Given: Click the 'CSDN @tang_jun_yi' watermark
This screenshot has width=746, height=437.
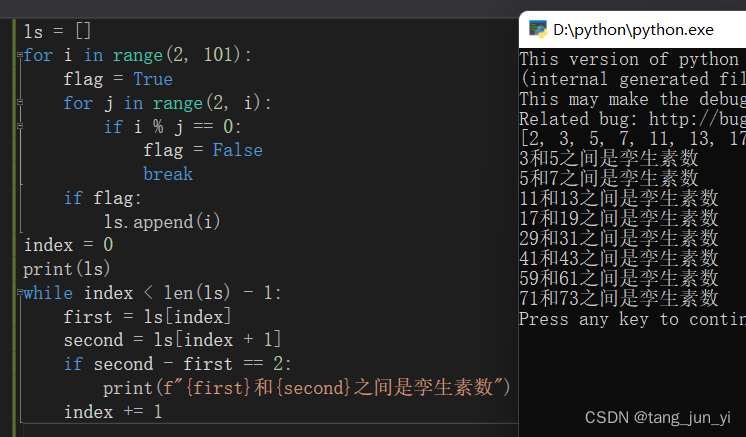Looking at the screenshot, I should [658, 418].
